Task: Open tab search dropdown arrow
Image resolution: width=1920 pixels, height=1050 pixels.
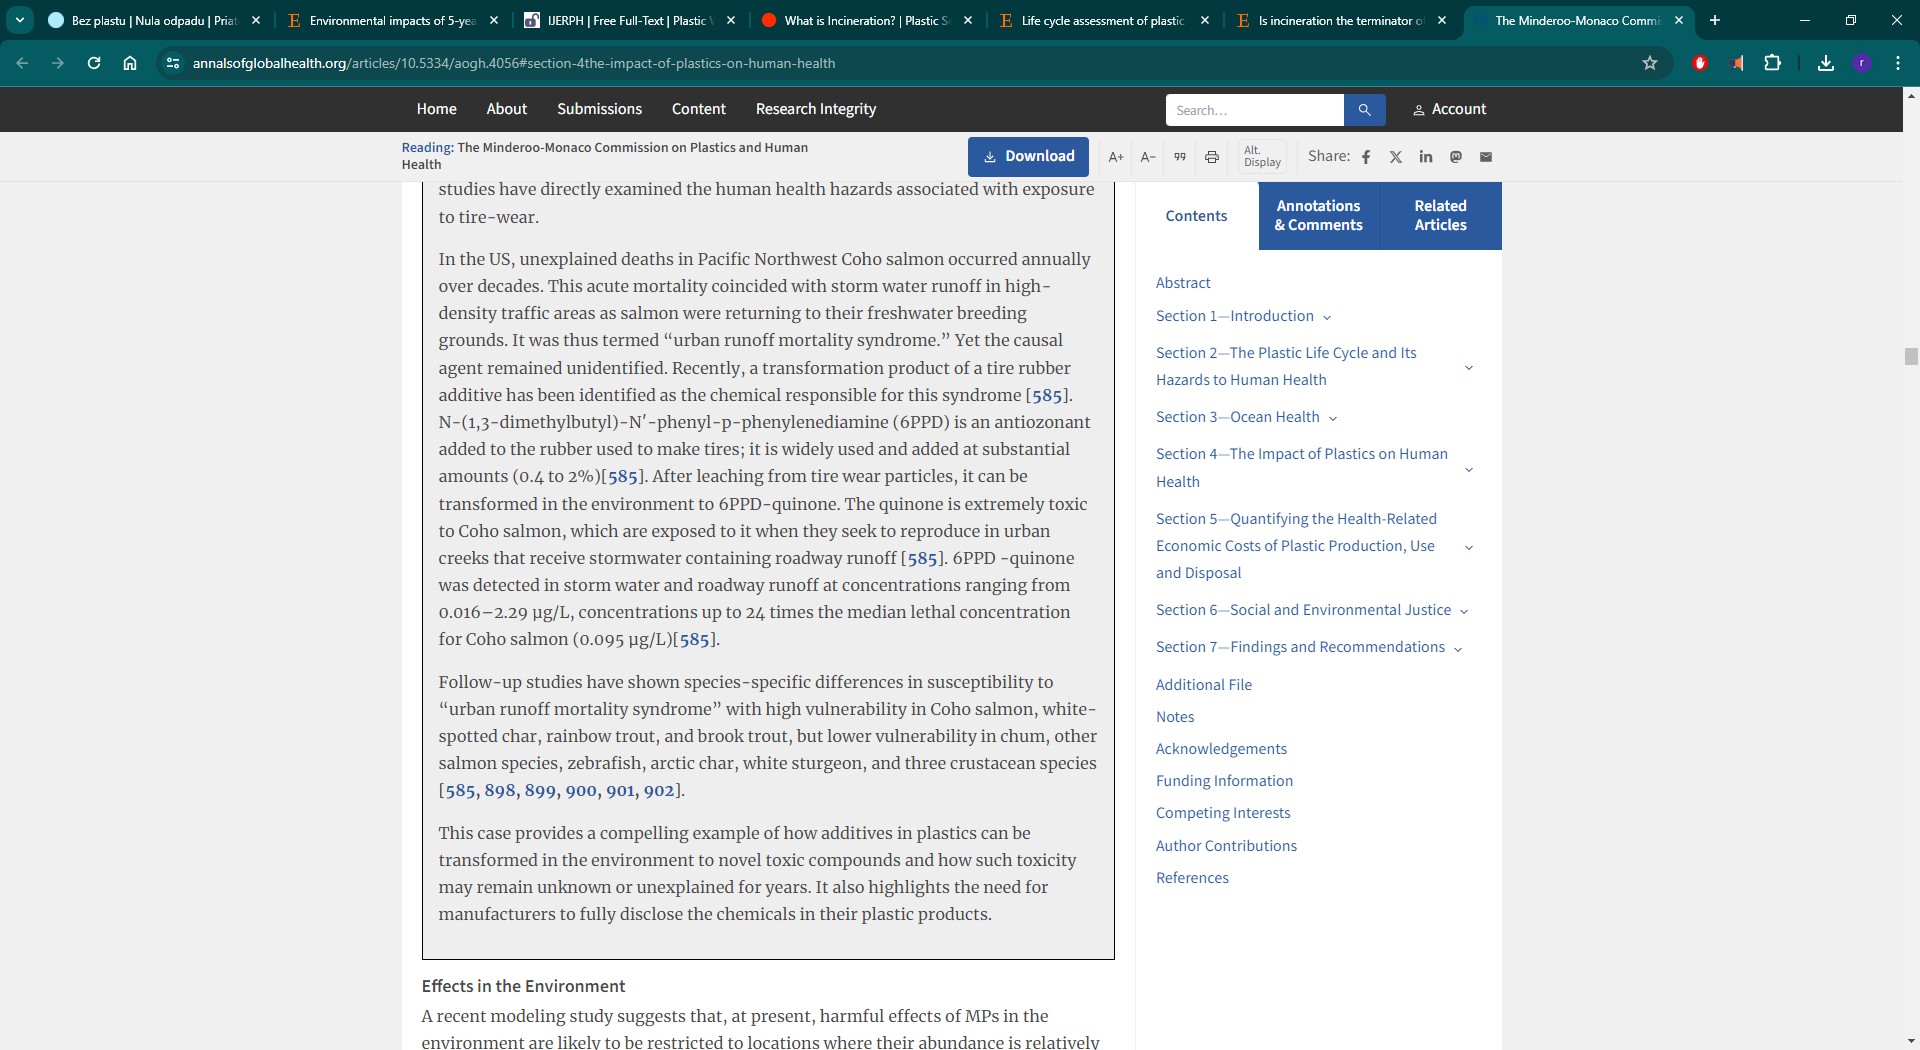Action: pos(20,20)
